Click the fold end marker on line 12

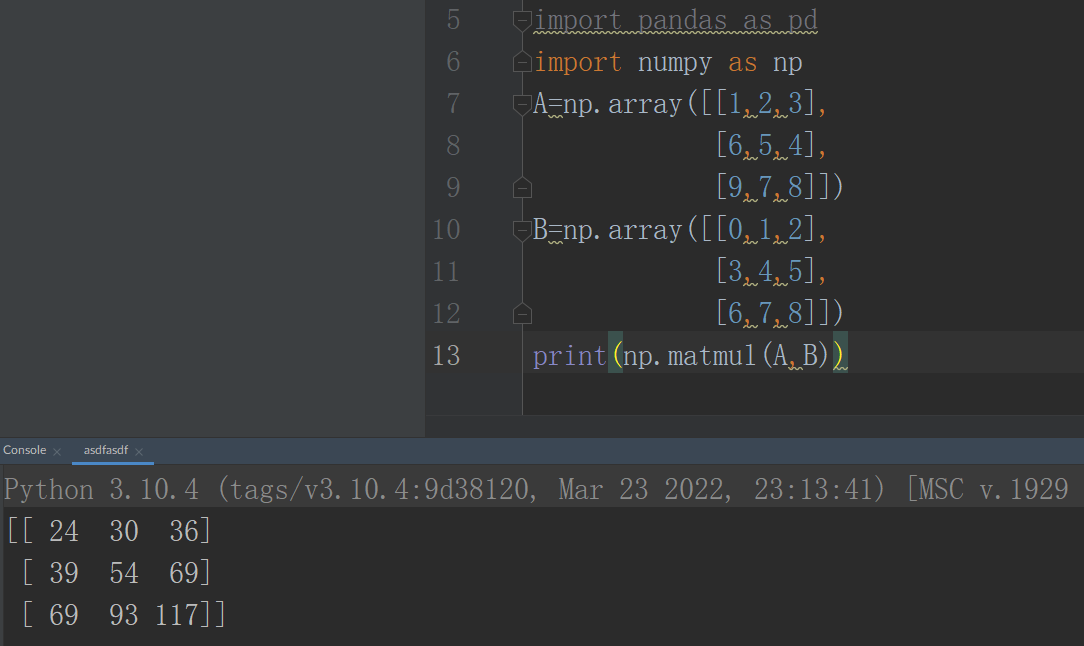521,312
